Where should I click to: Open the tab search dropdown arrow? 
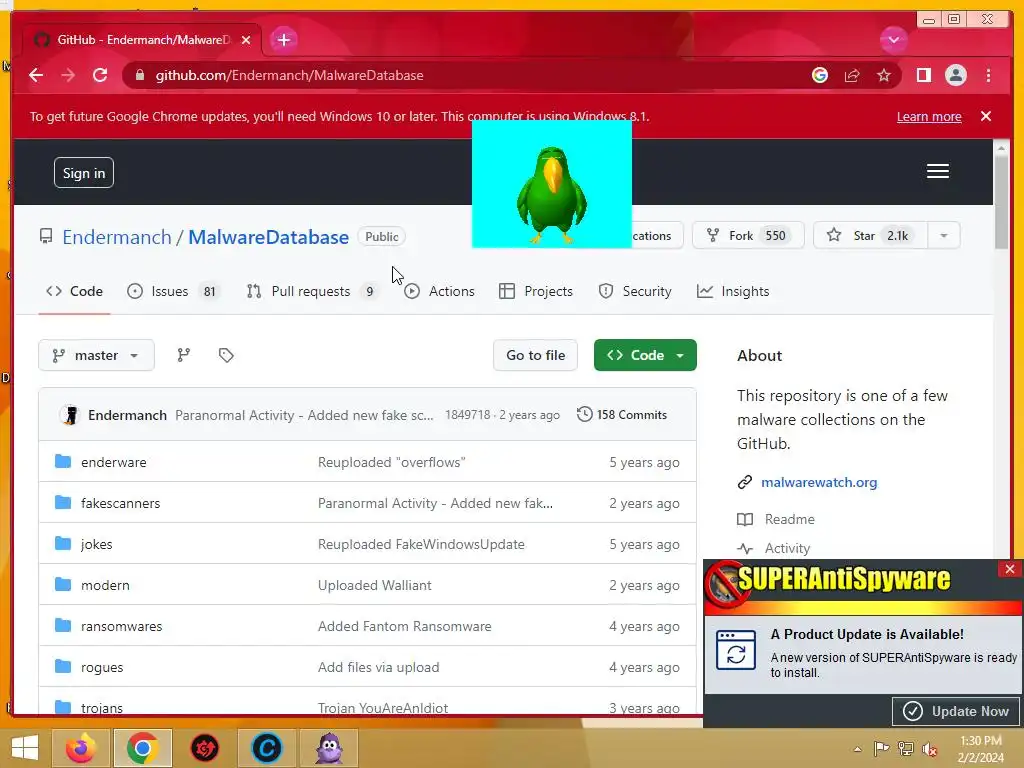tap(893, 40)
